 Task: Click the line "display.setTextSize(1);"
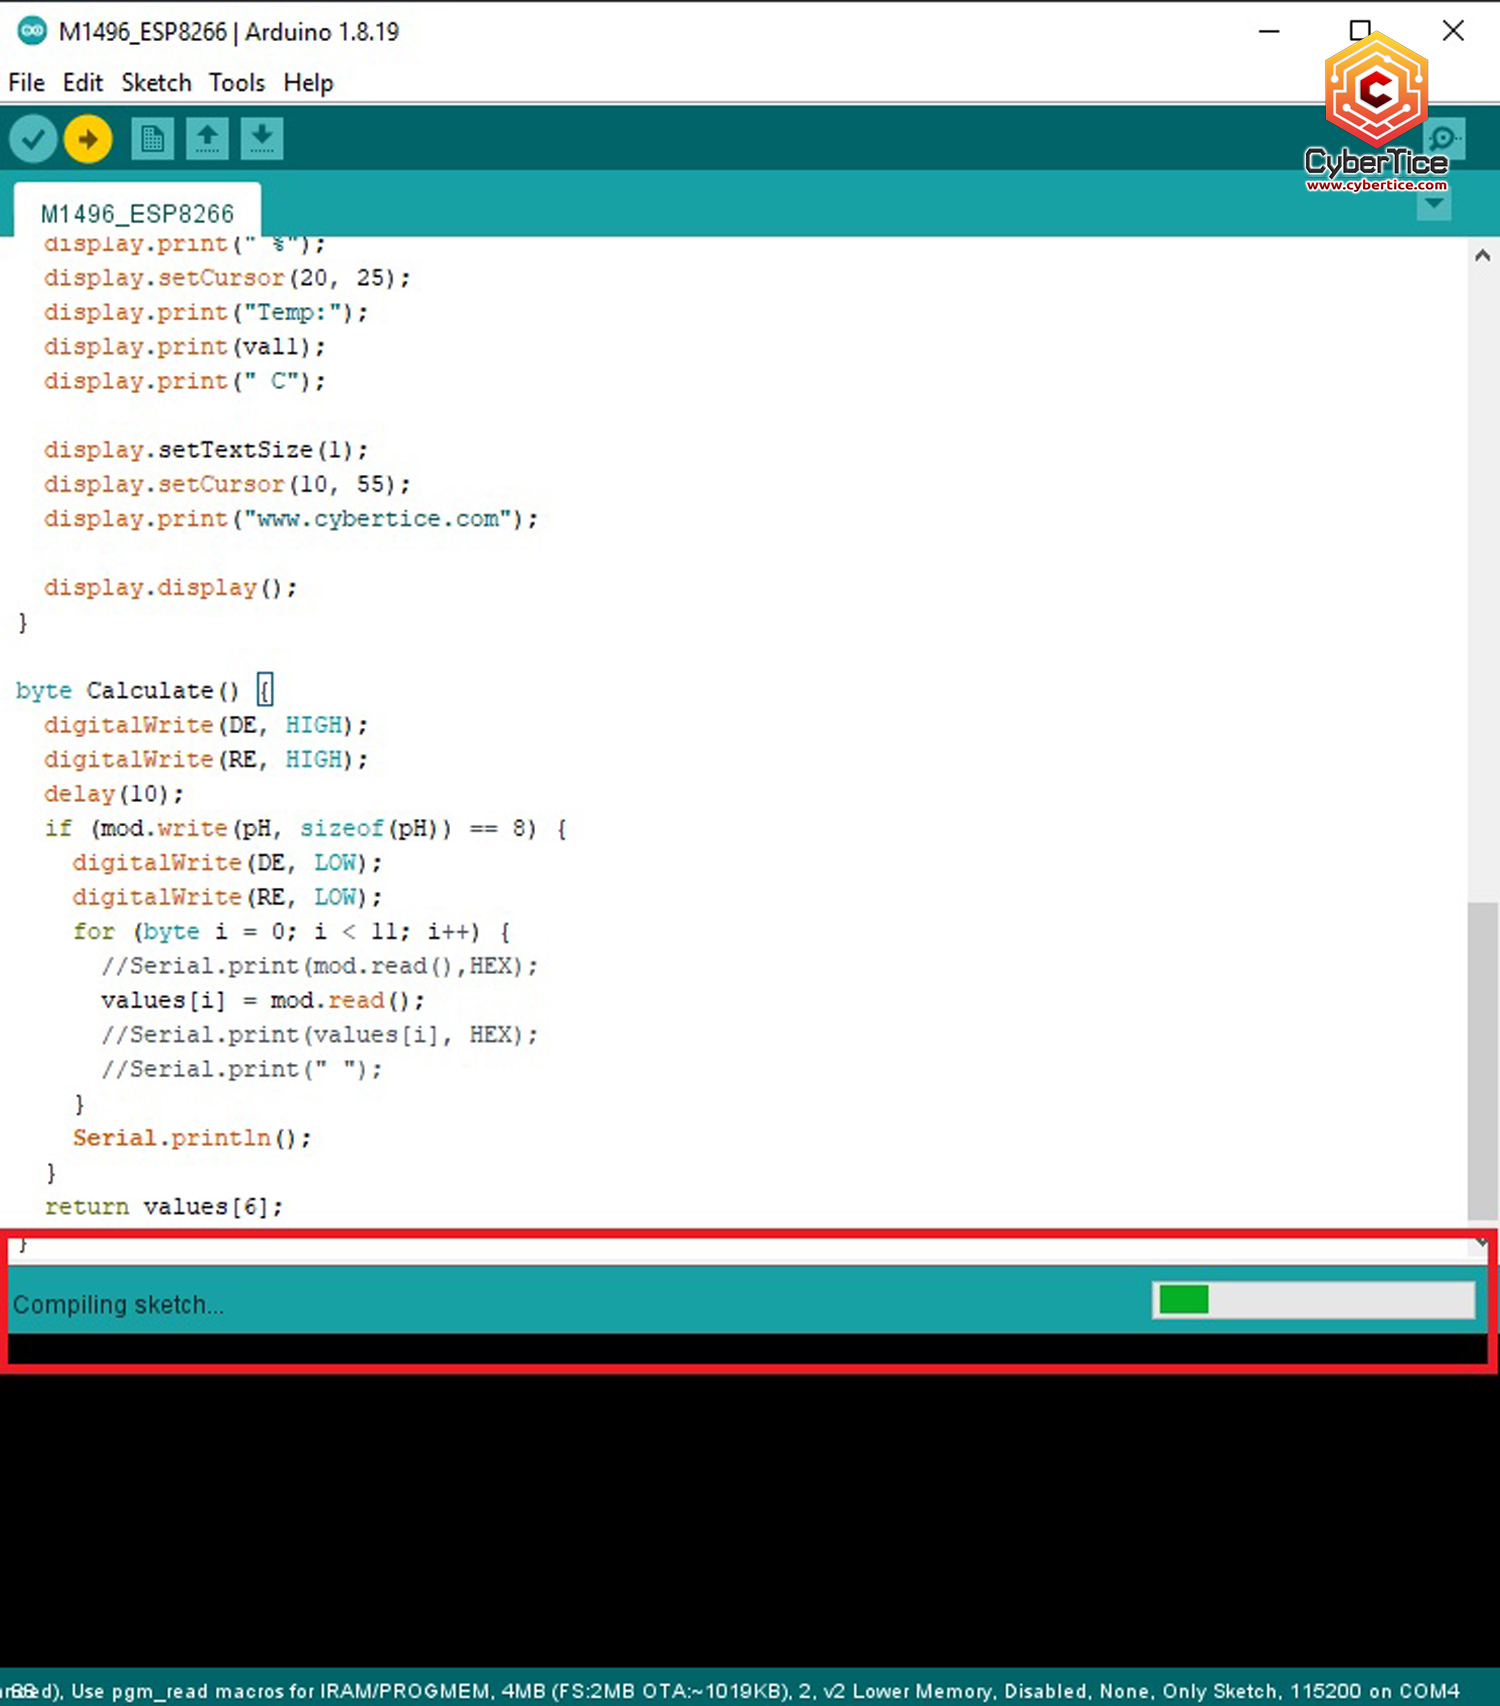point(206,450)
